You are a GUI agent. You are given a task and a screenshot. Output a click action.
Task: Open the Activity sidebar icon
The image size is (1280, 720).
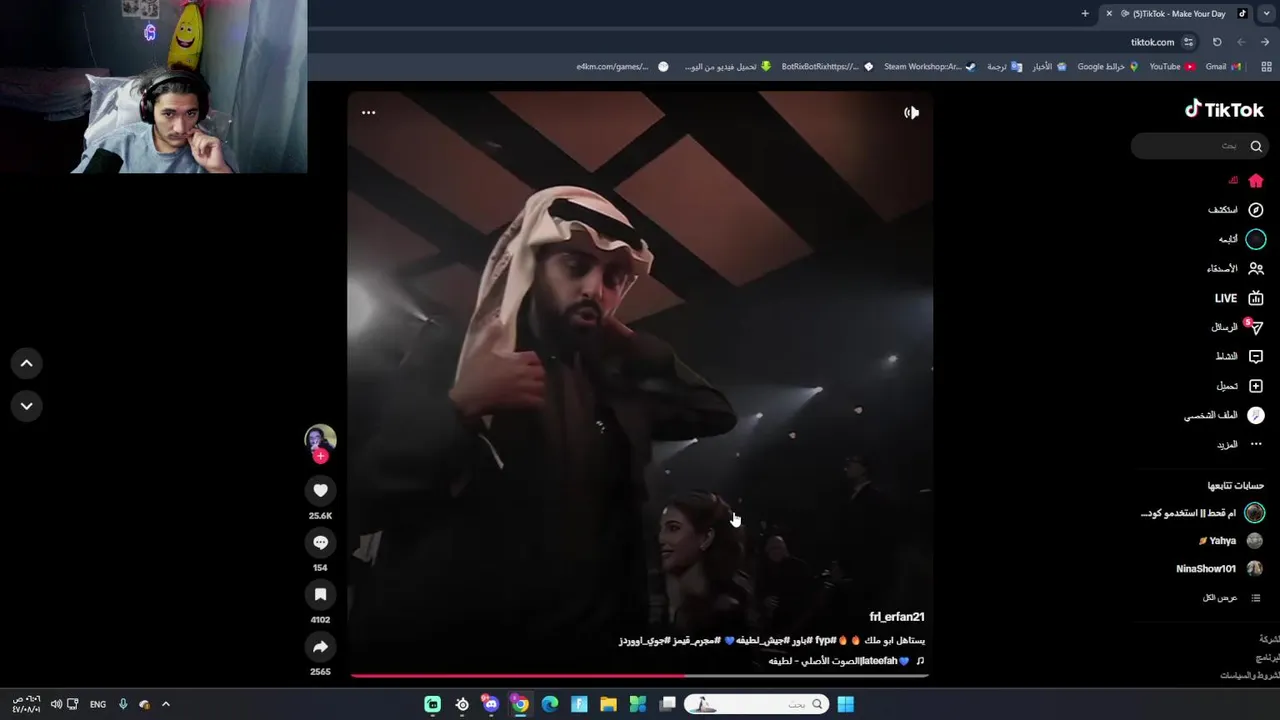pos(1256,356)
